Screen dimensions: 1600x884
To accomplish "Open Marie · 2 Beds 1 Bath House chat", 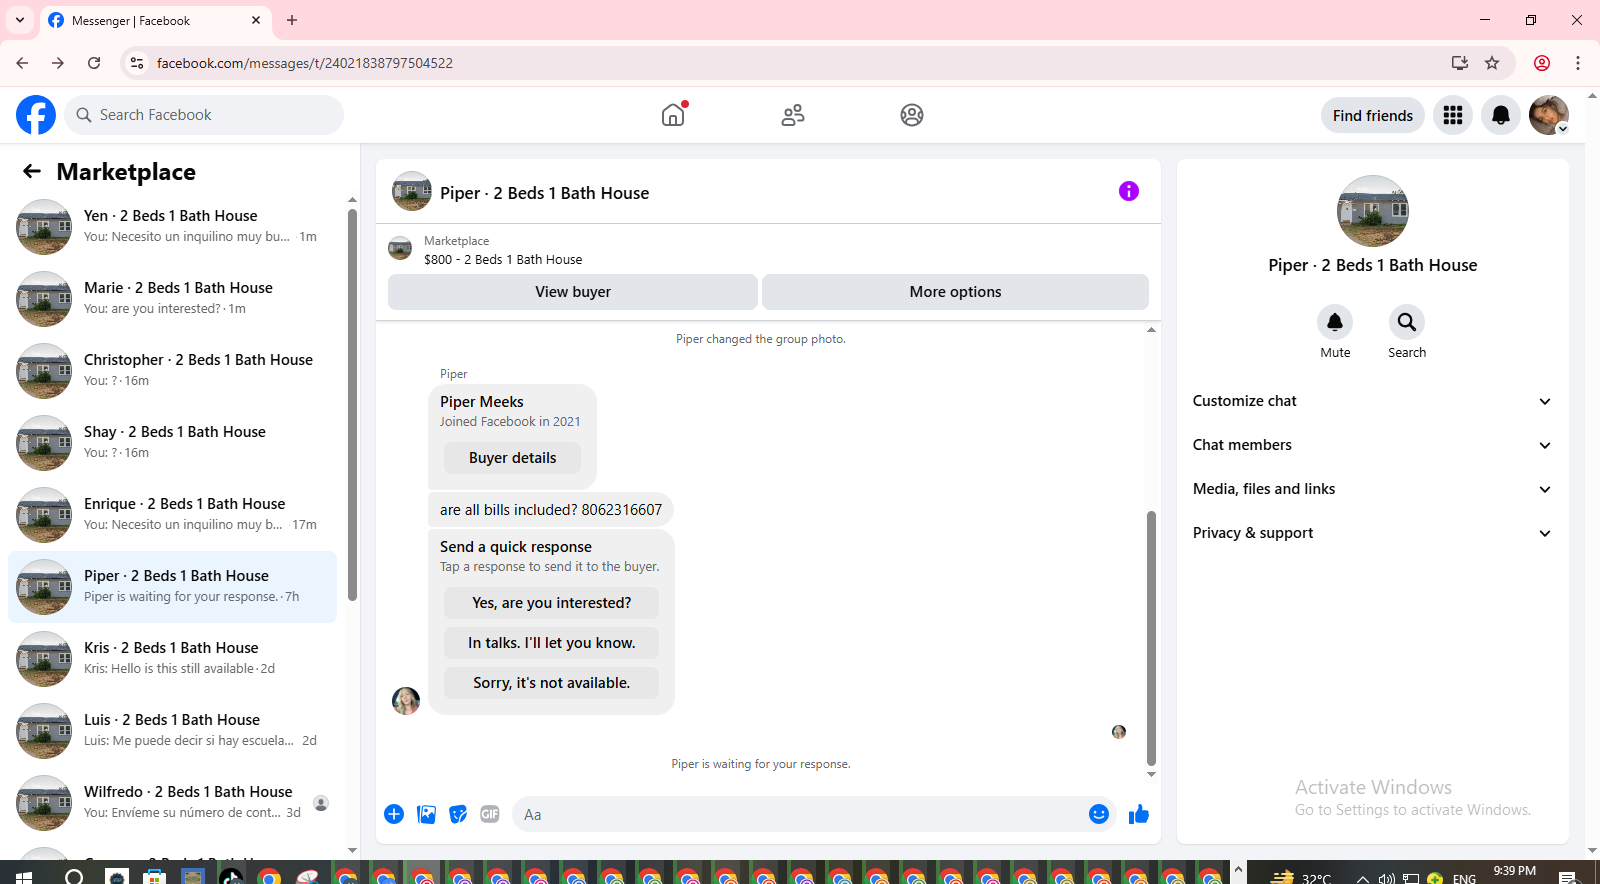I will [x=172, y=299].
